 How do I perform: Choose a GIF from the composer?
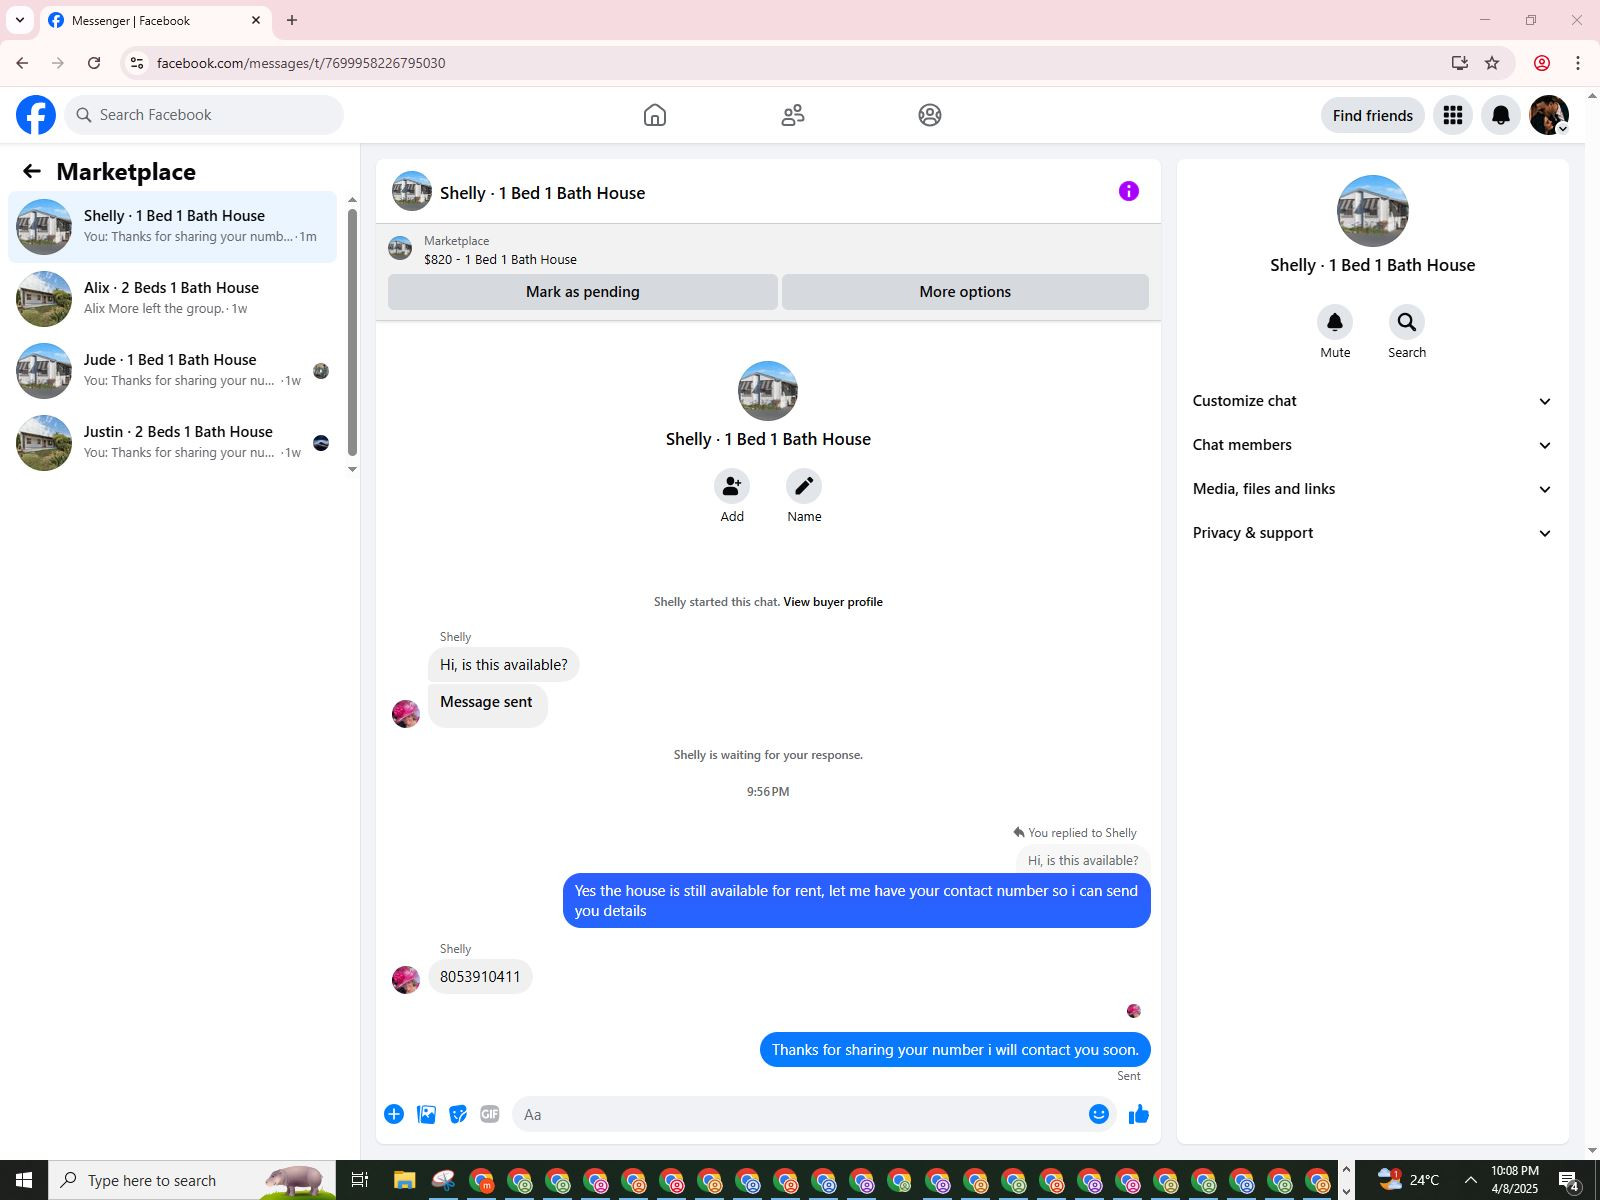(490, 1114)
